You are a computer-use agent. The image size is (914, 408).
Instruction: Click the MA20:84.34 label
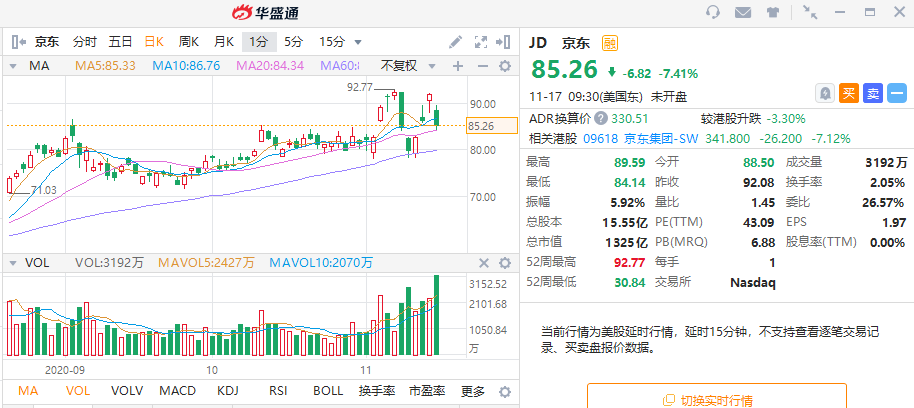point(270,66)
